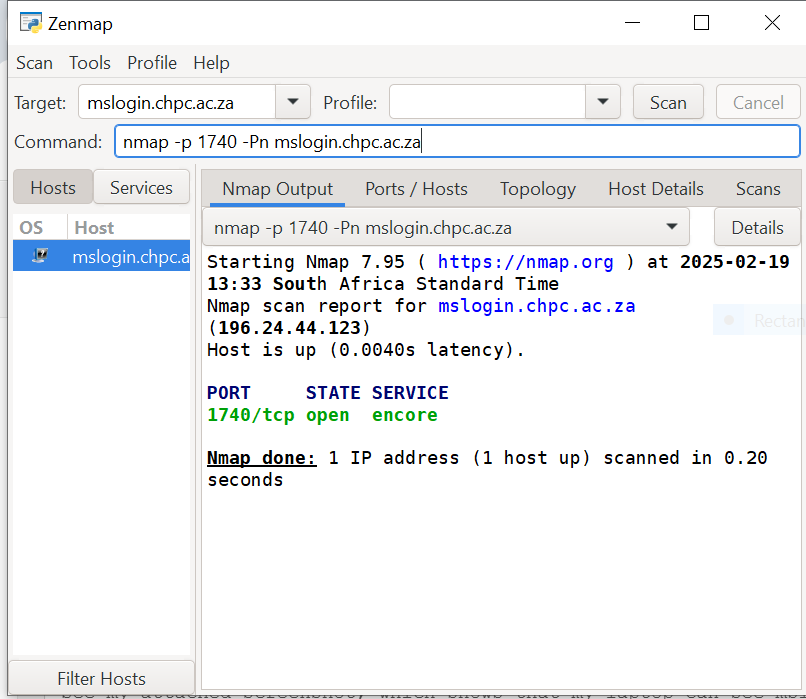This screenshot has height=699, width=806.
Task: Switch to the Ports / Hosts tab
Action: (x=416, y=189)
